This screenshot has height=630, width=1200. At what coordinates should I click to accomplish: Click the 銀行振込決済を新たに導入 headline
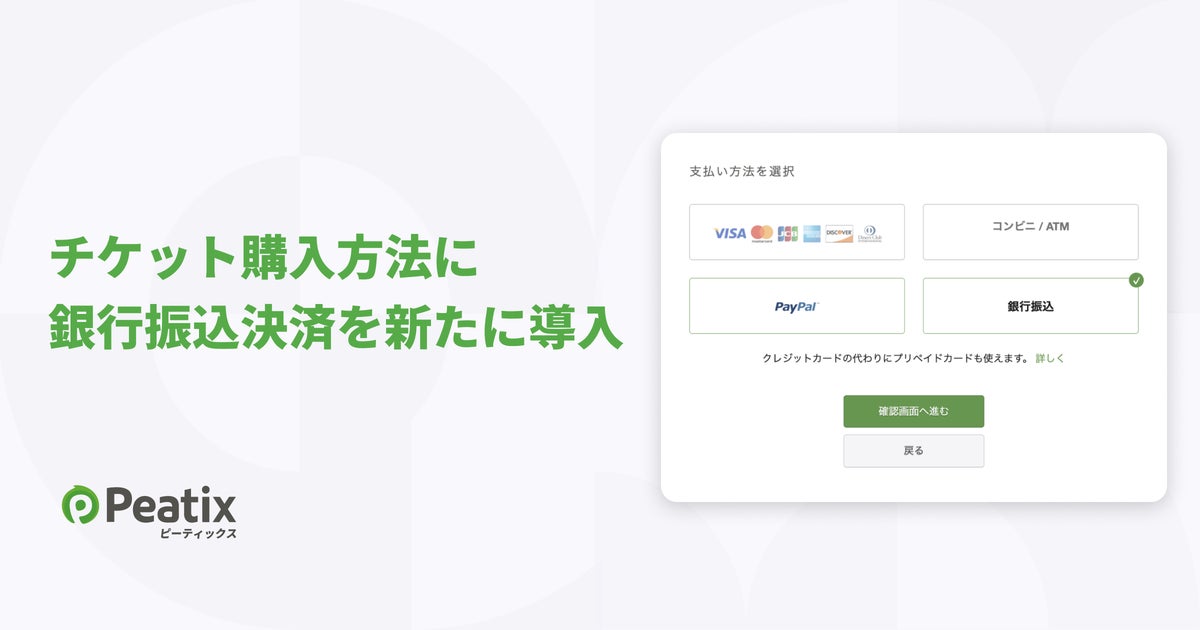[x=337, y=331]
